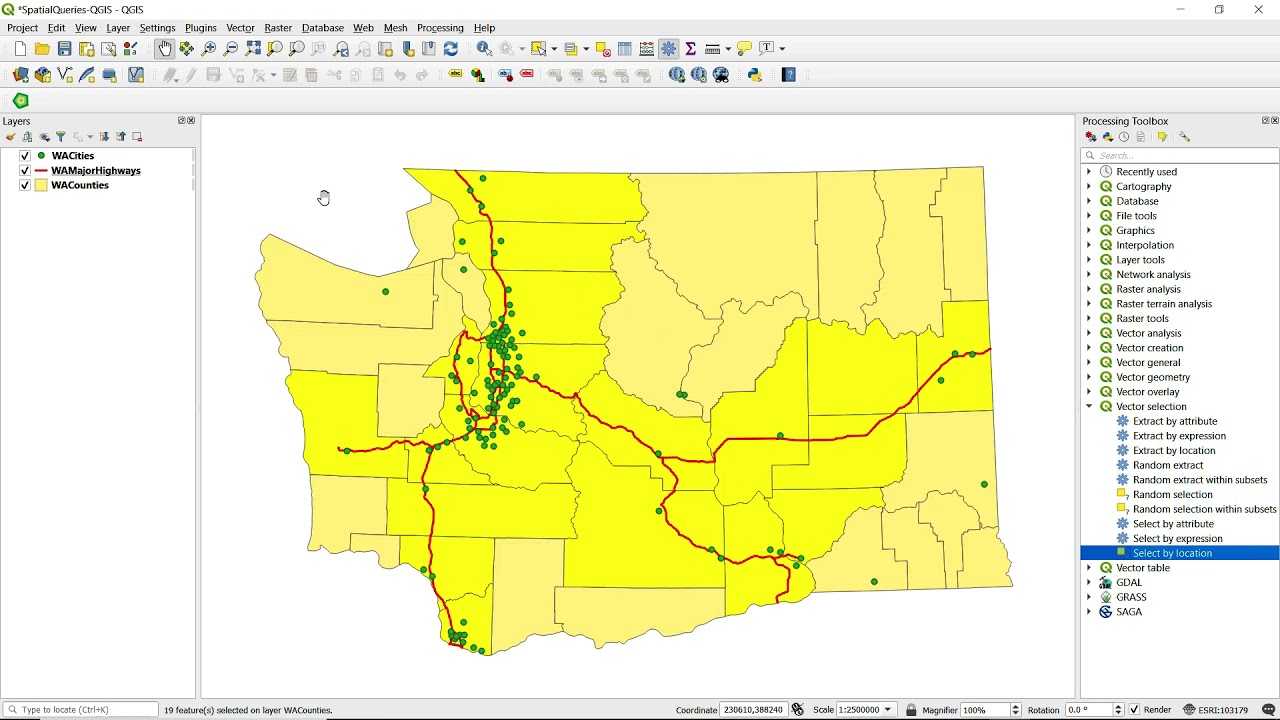
Task: Toggle visibility of WAMajorHighways layer
Action: point(25,171)
